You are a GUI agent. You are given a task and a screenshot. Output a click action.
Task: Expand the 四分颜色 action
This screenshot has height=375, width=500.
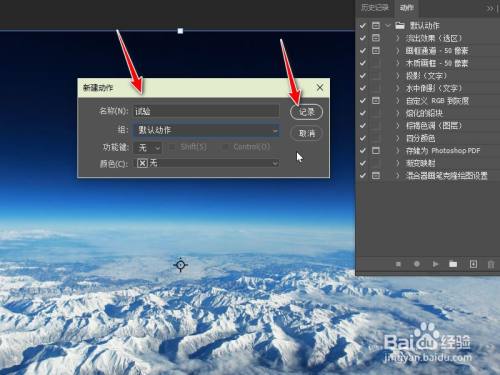pos(397,138)
